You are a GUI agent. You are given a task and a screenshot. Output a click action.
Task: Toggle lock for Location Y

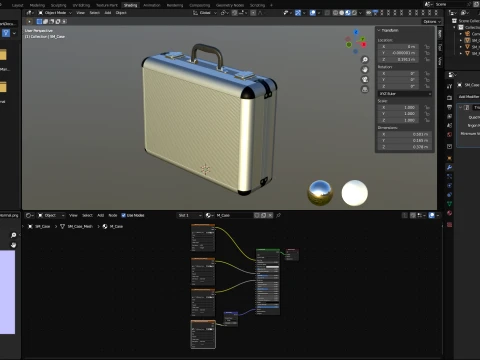pos(427,53)
